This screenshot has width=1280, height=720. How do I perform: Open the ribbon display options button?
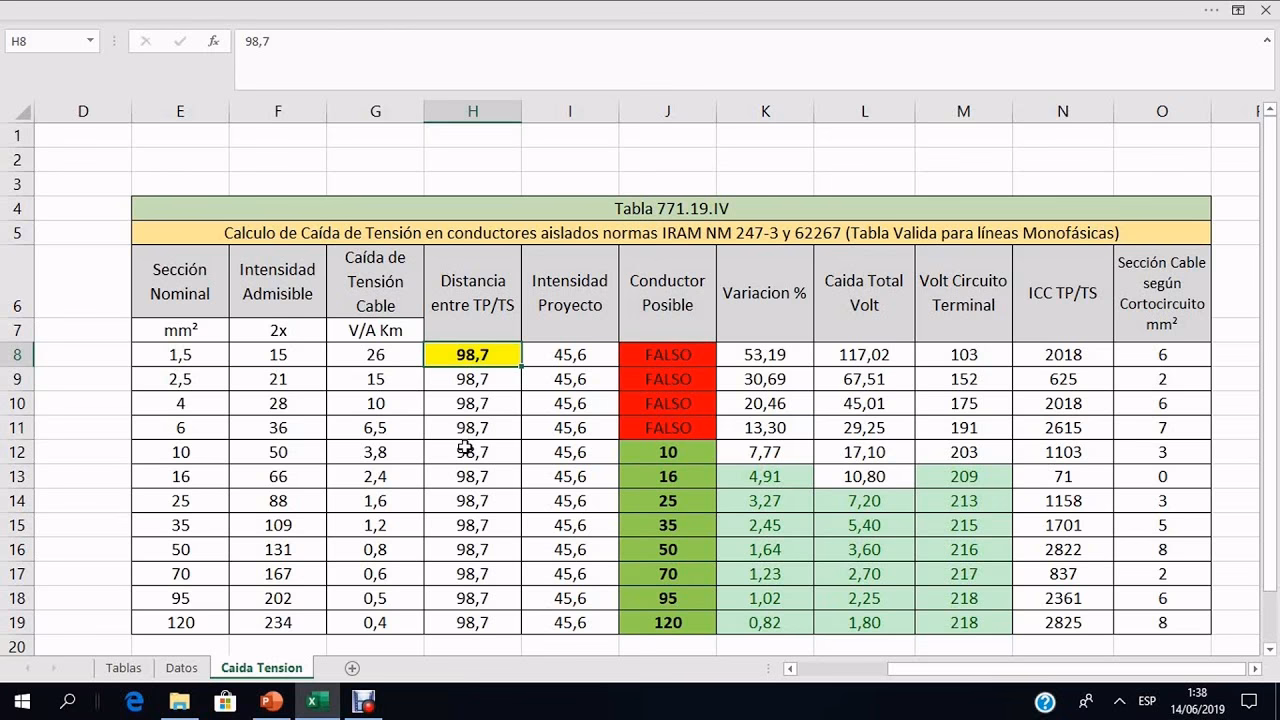point(1238,10)
